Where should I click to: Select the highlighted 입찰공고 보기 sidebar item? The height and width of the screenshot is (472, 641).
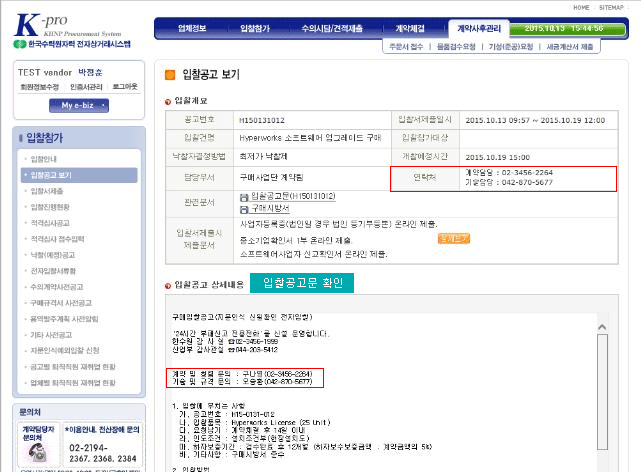click(79, 175)
